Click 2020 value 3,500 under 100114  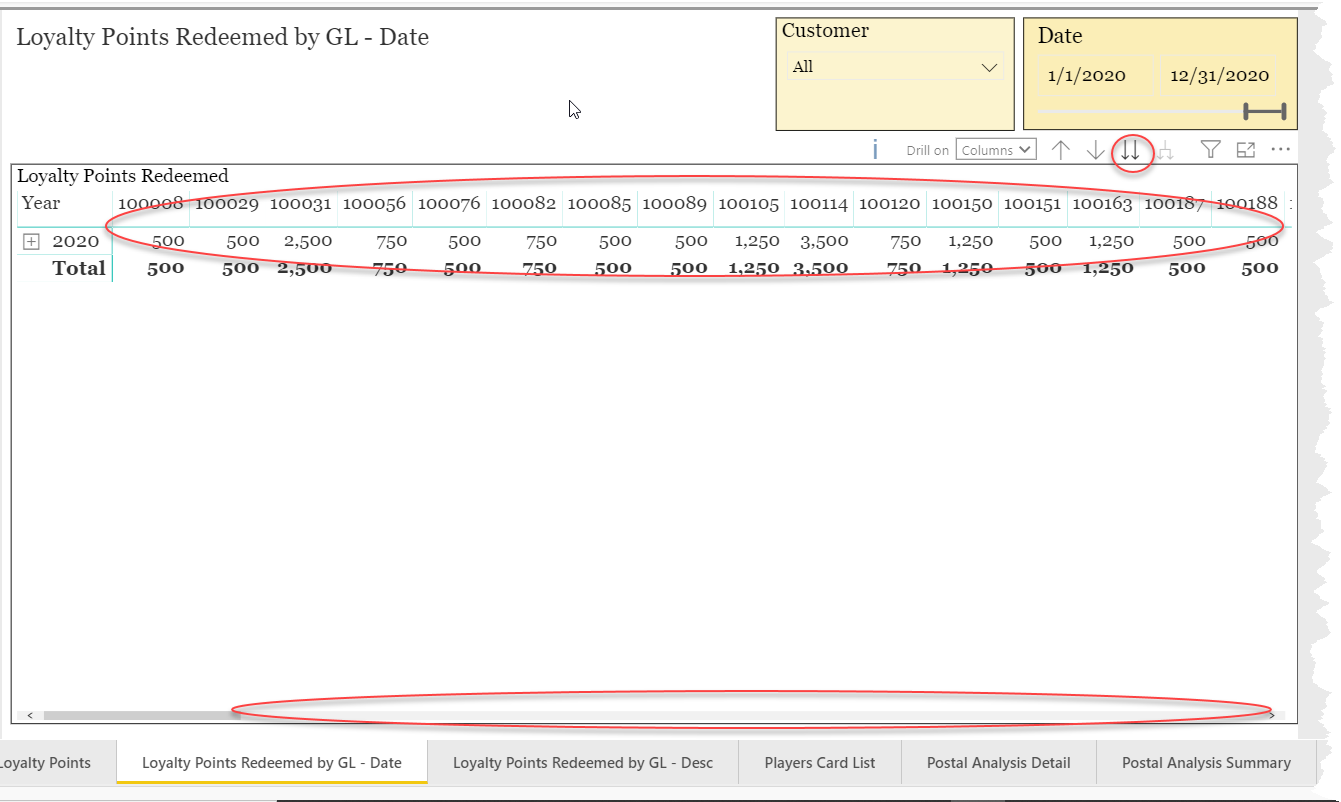click(x=824, y=241)
